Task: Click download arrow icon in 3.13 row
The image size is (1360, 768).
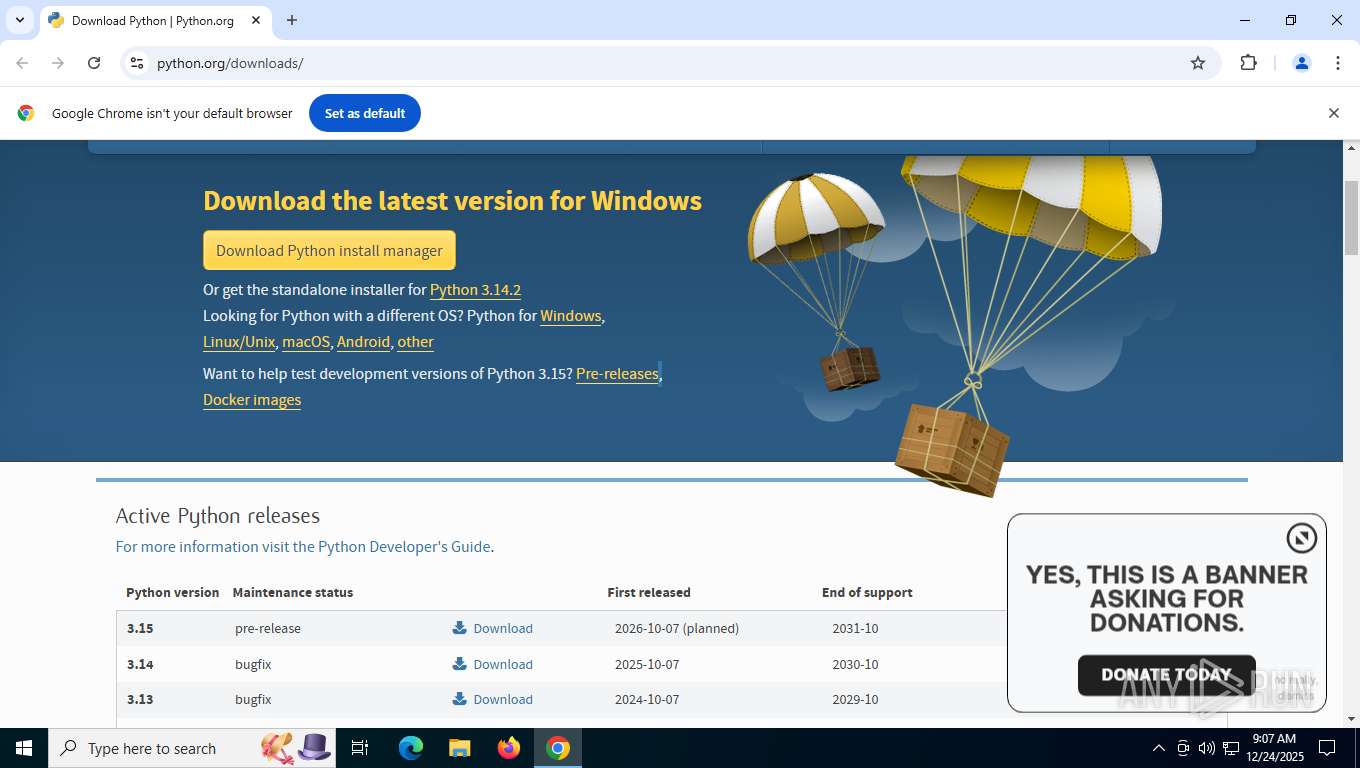Action: click(460, 699)
